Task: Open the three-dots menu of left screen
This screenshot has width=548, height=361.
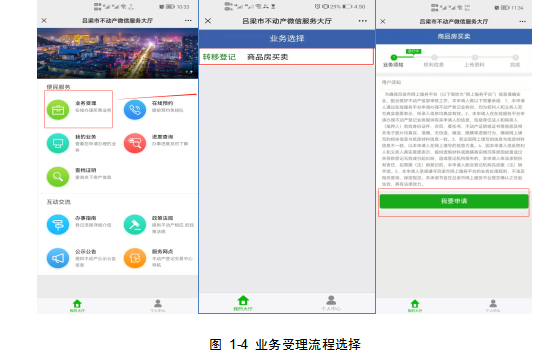Action: coord(188,21)
